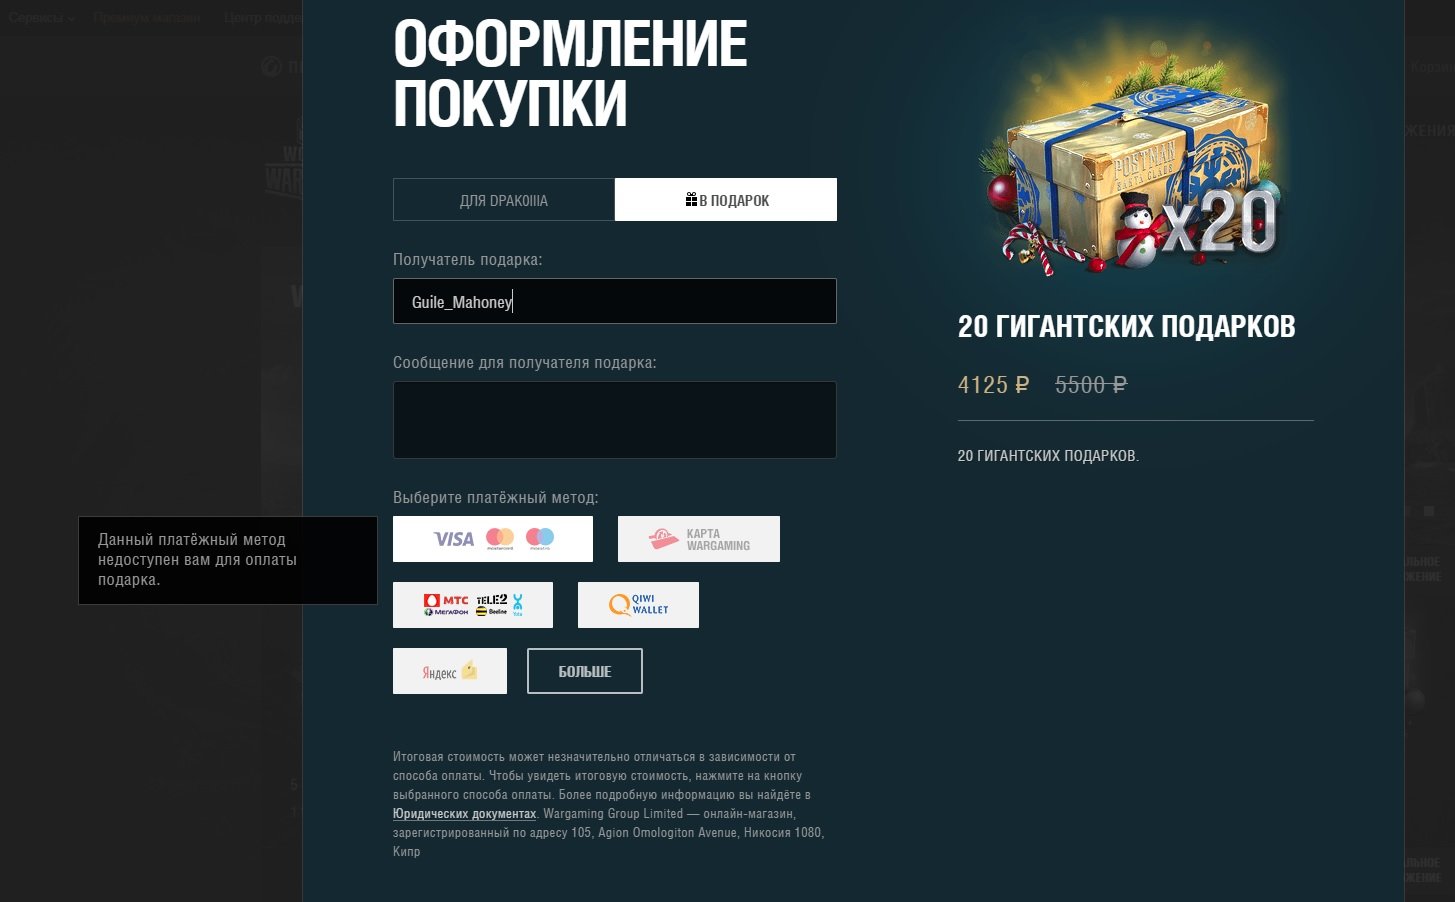1455x902 pixels.
Task: Click the gift message text area
Action: tap(615, 420)
